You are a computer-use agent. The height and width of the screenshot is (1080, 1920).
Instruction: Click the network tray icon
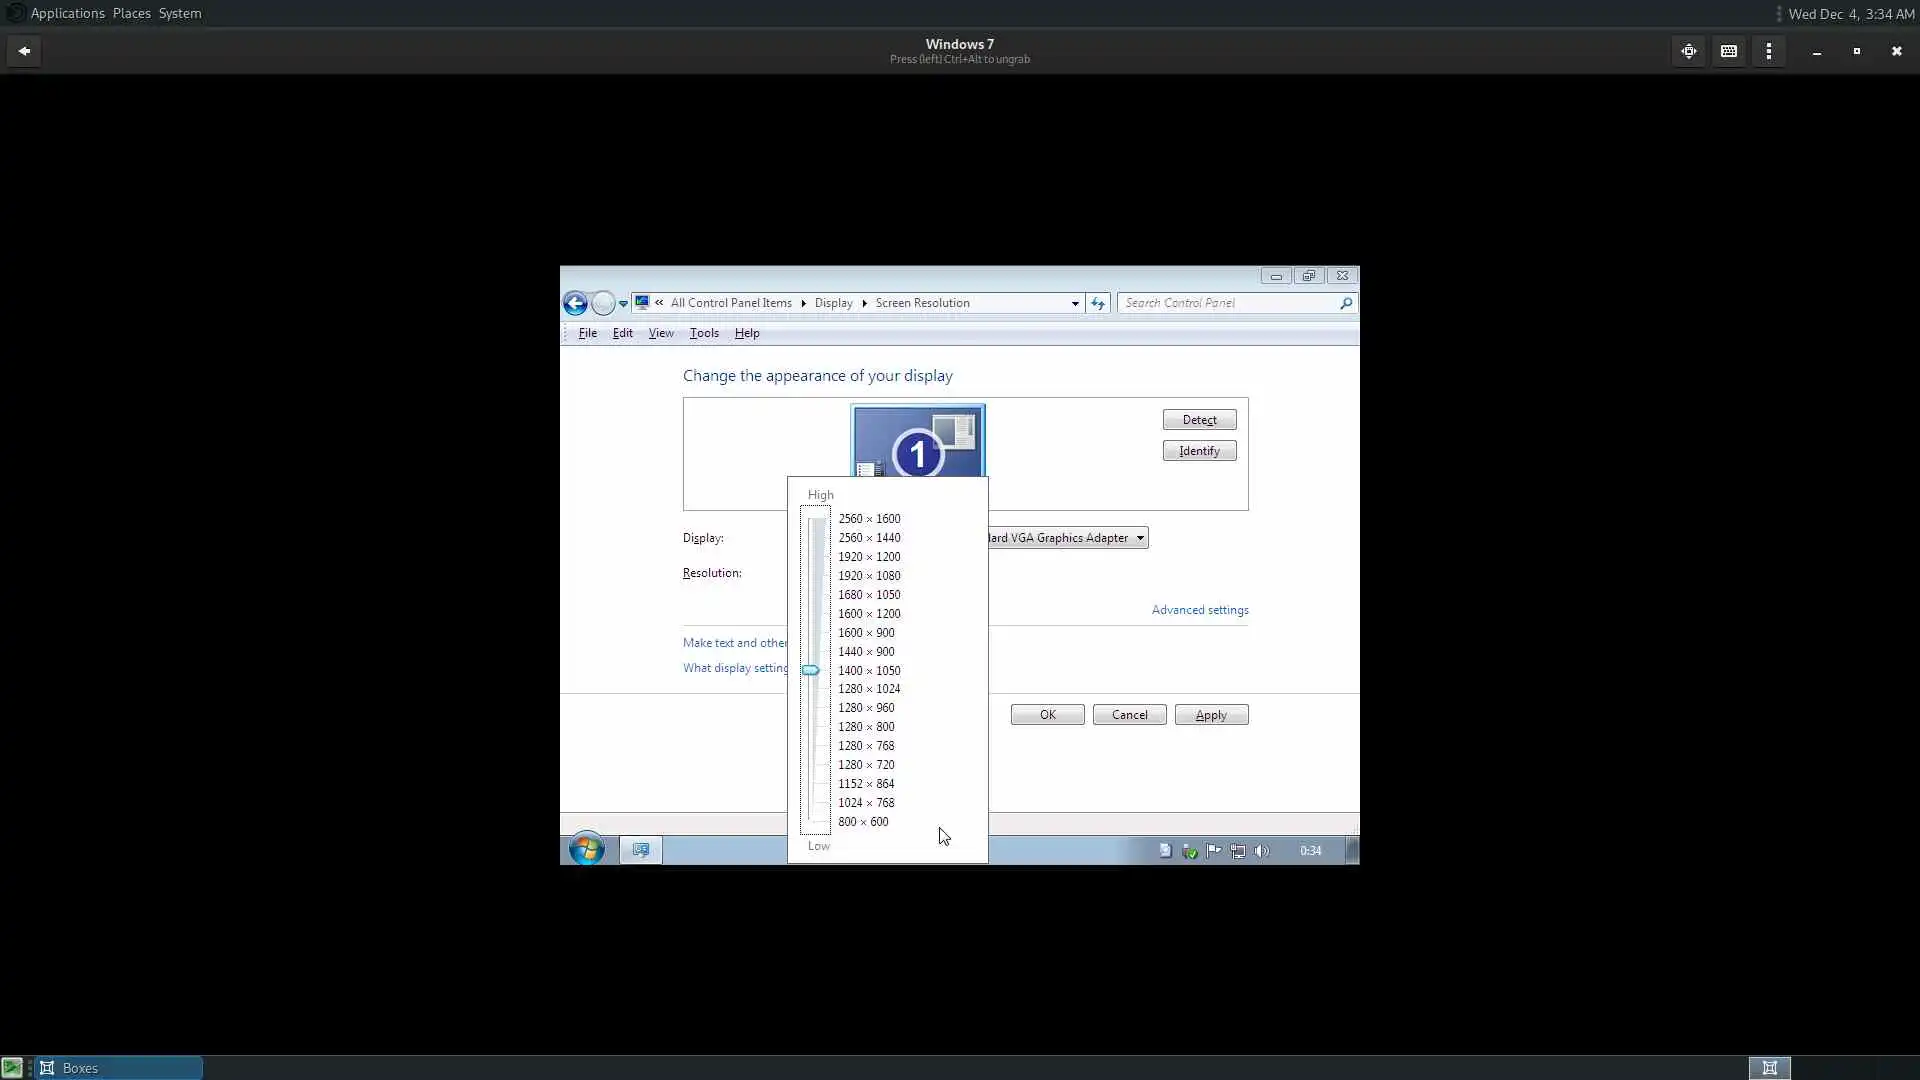(x=1238, y=851)
